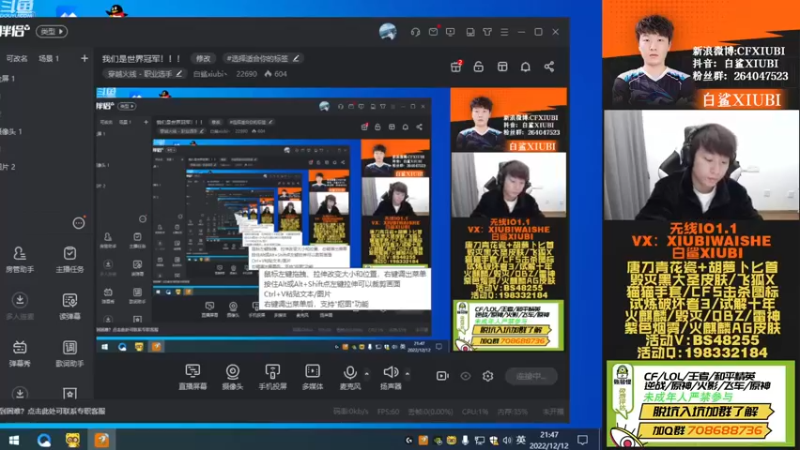Add 多媒体 multimedia source
800x450 pixels.
[x=312, y=377]
